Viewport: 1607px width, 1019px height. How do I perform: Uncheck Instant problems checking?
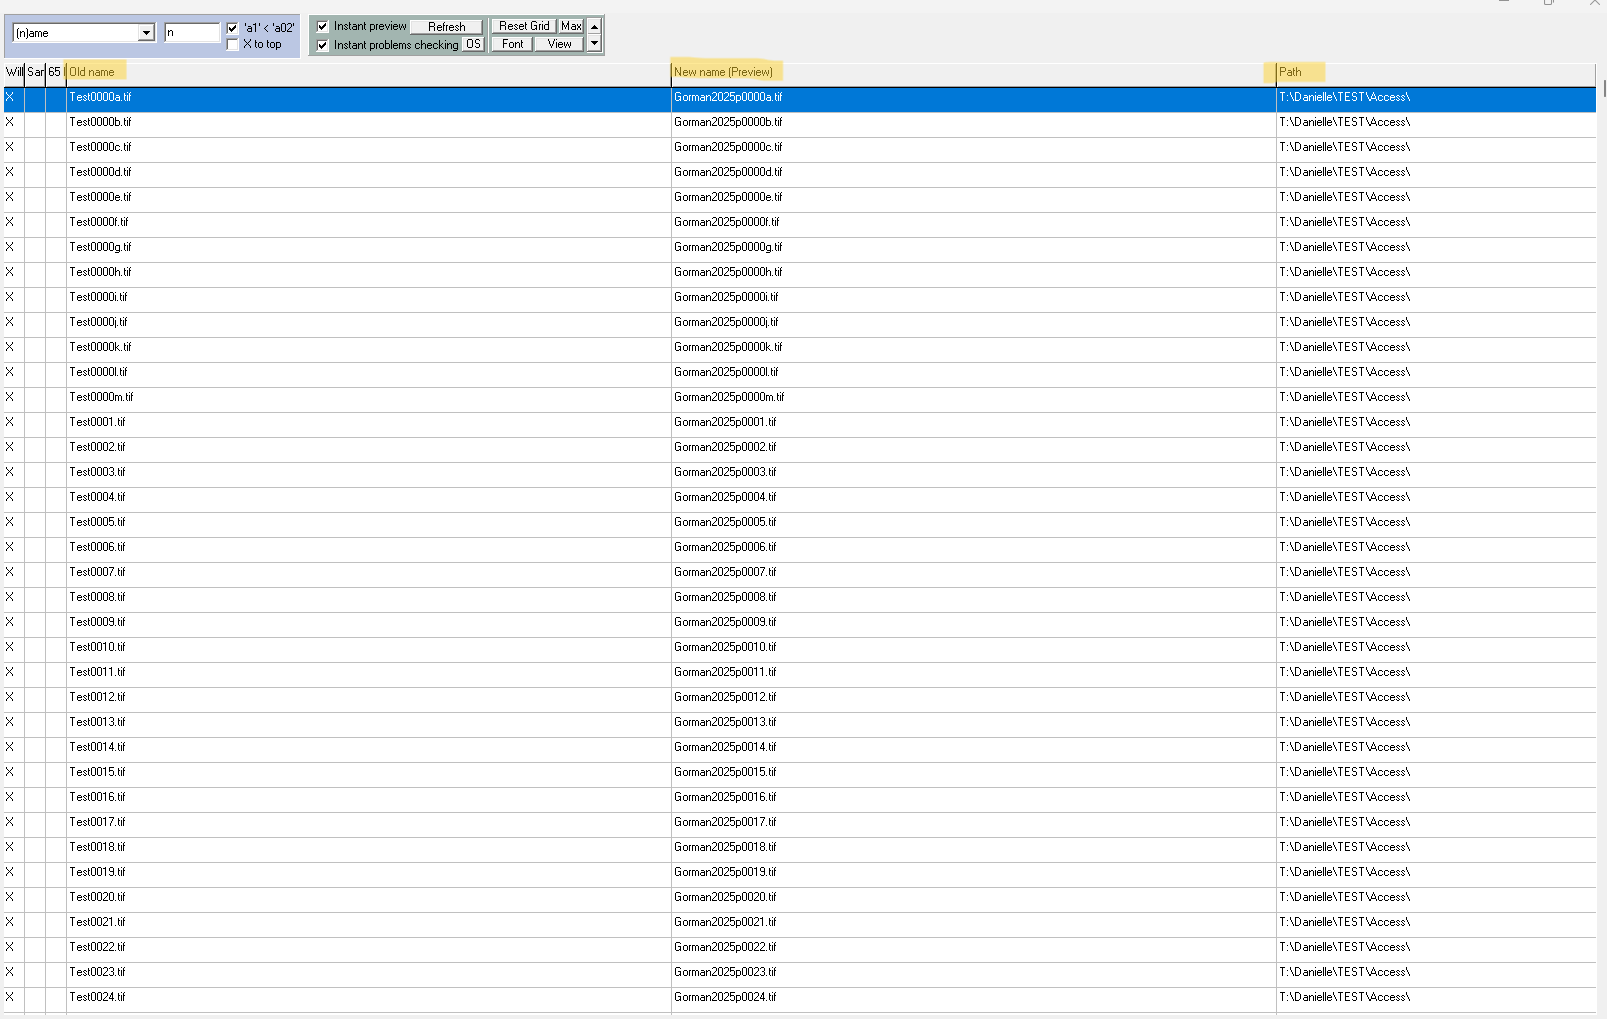point(323,45)
